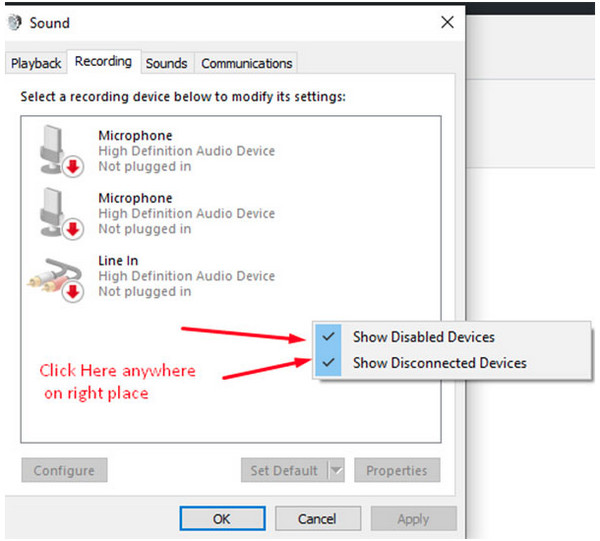Open device Properties button
Viewport: 600px width, 541px height.
(397, 470)
